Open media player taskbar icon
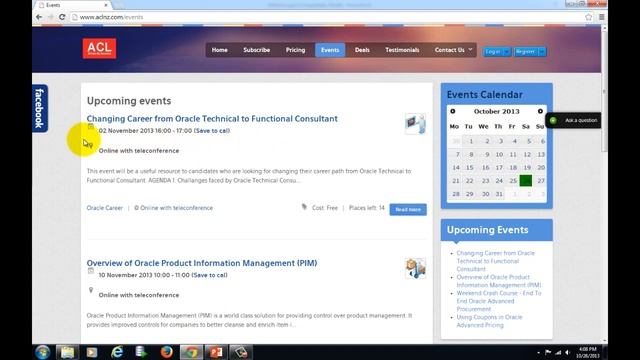 92,352
